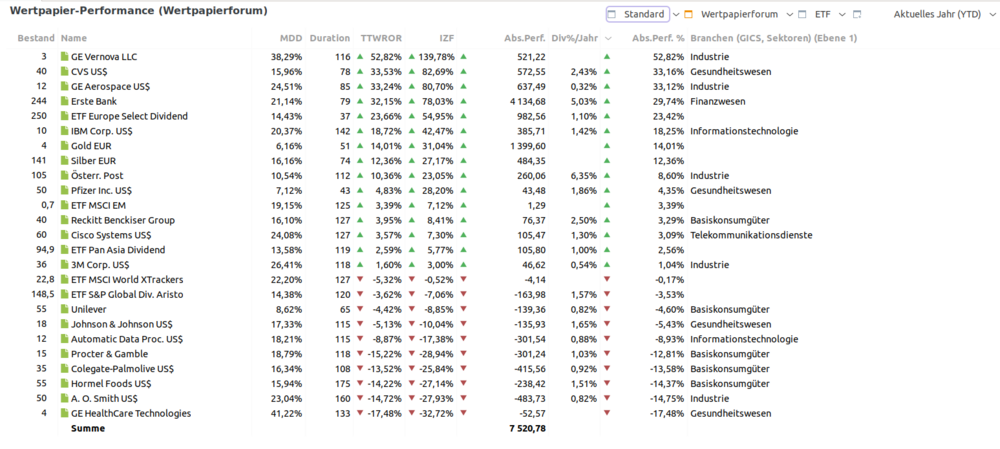Image resolution: width=1000 pixels, height=449 pixels.
Task: Click the file icon beside Silber EUR
Action: 64,161
